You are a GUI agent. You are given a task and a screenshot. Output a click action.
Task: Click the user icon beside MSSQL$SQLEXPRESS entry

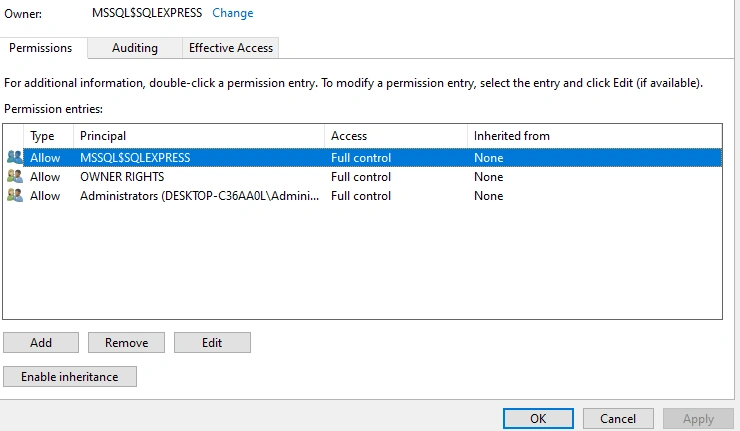[x=15, y=157]
